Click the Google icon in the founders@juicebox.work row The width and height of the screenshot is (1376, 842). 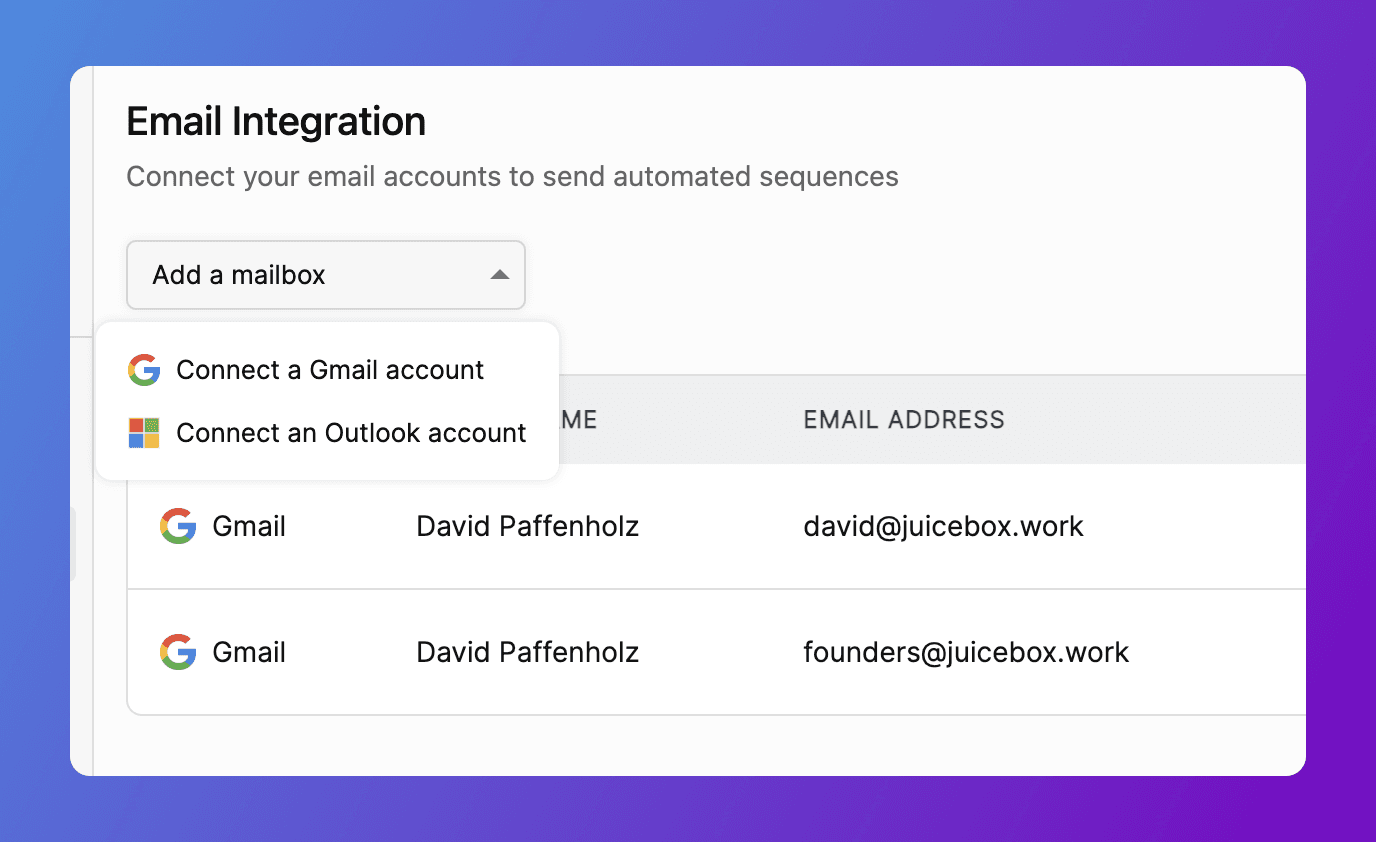click(x=178, y=652)
